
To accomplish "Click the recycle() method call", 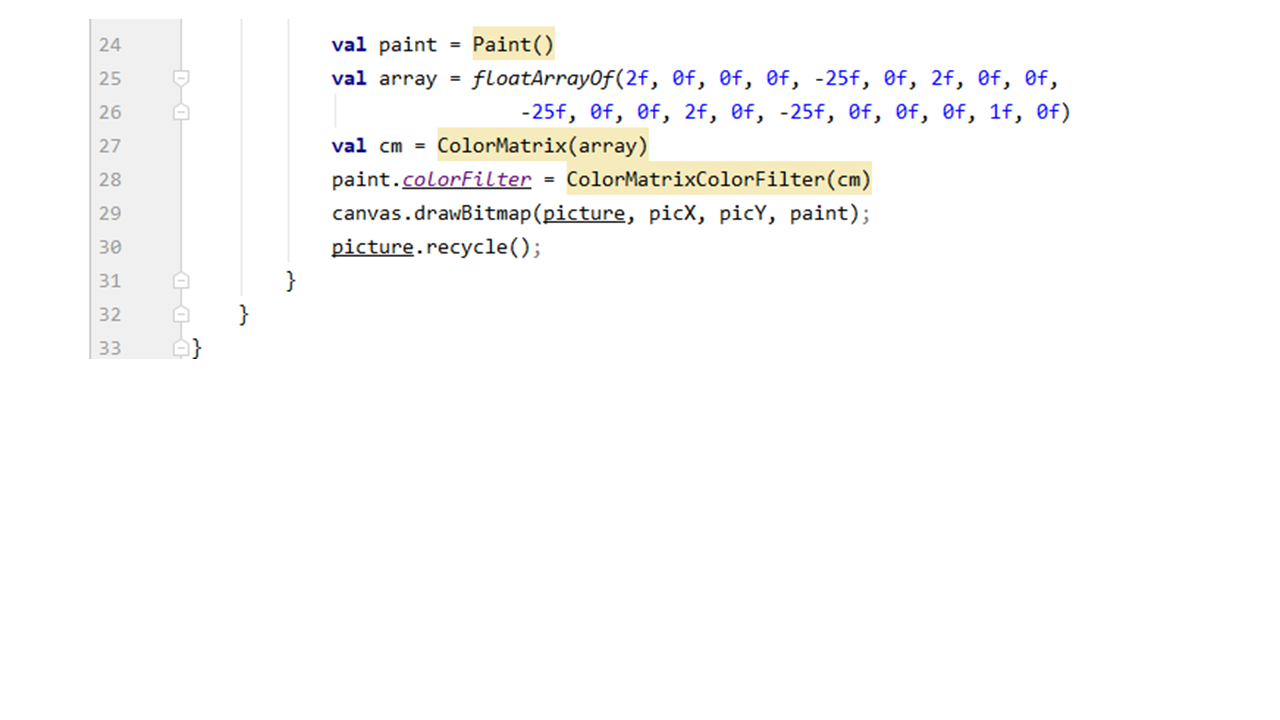I will 478,247.
